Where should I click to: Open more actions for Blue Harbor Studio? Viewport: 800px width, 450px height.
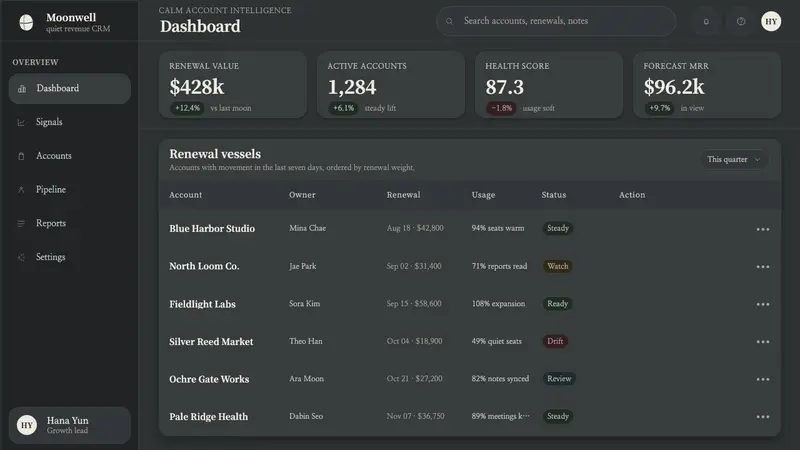pyautogui.click(x=763, y=229)
